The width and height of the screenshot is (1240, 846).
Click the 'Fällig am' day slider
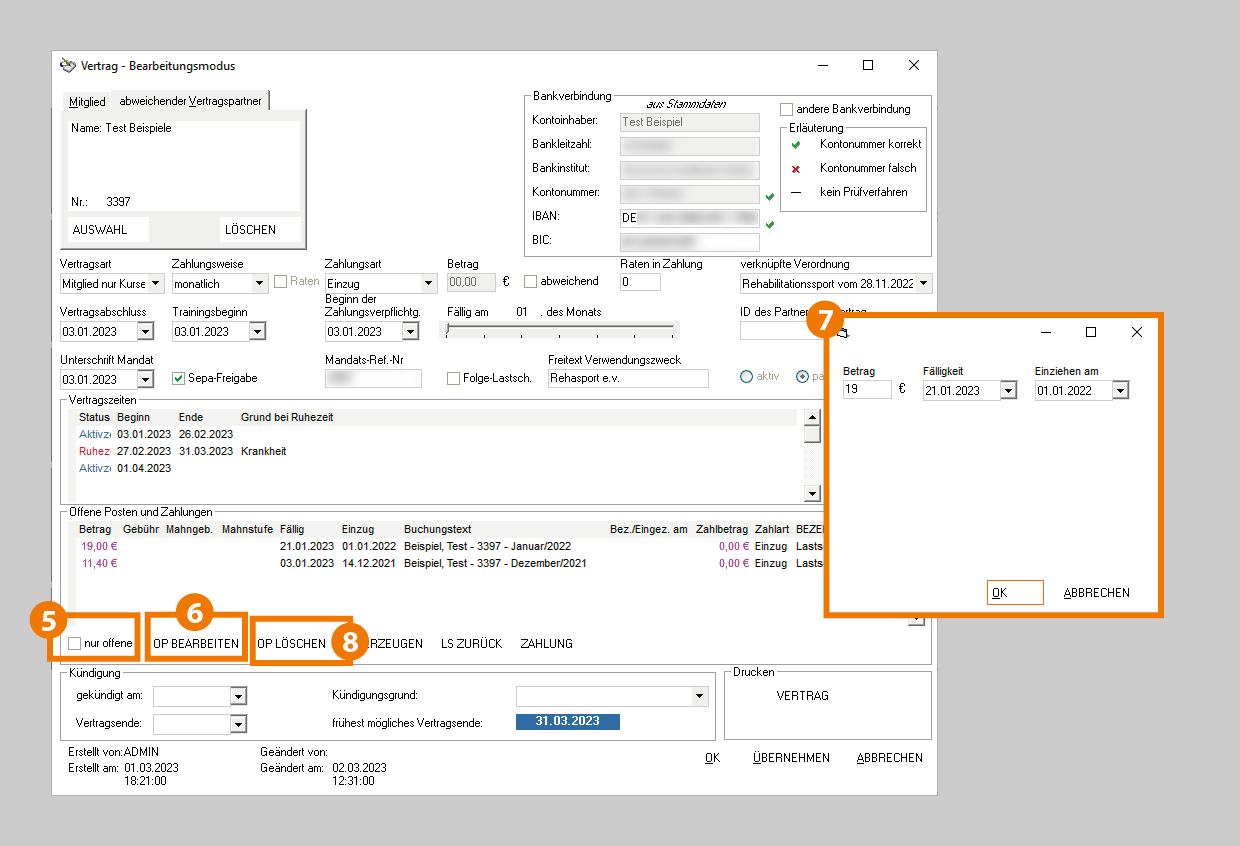(562, 329)
